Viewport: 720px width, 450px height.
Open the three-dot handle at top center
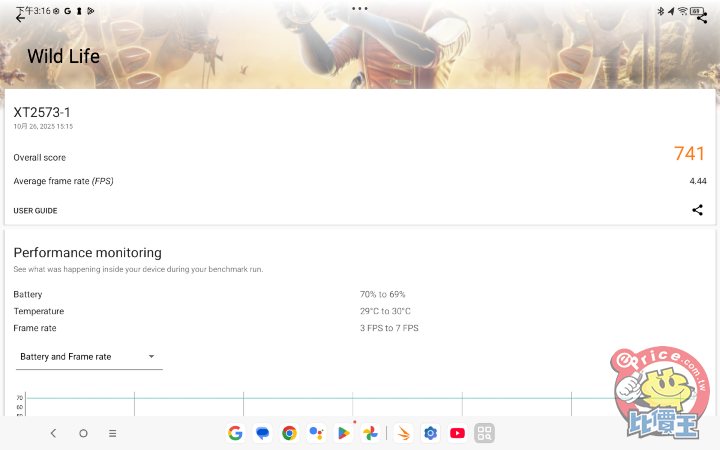click(x=360, y=8)
